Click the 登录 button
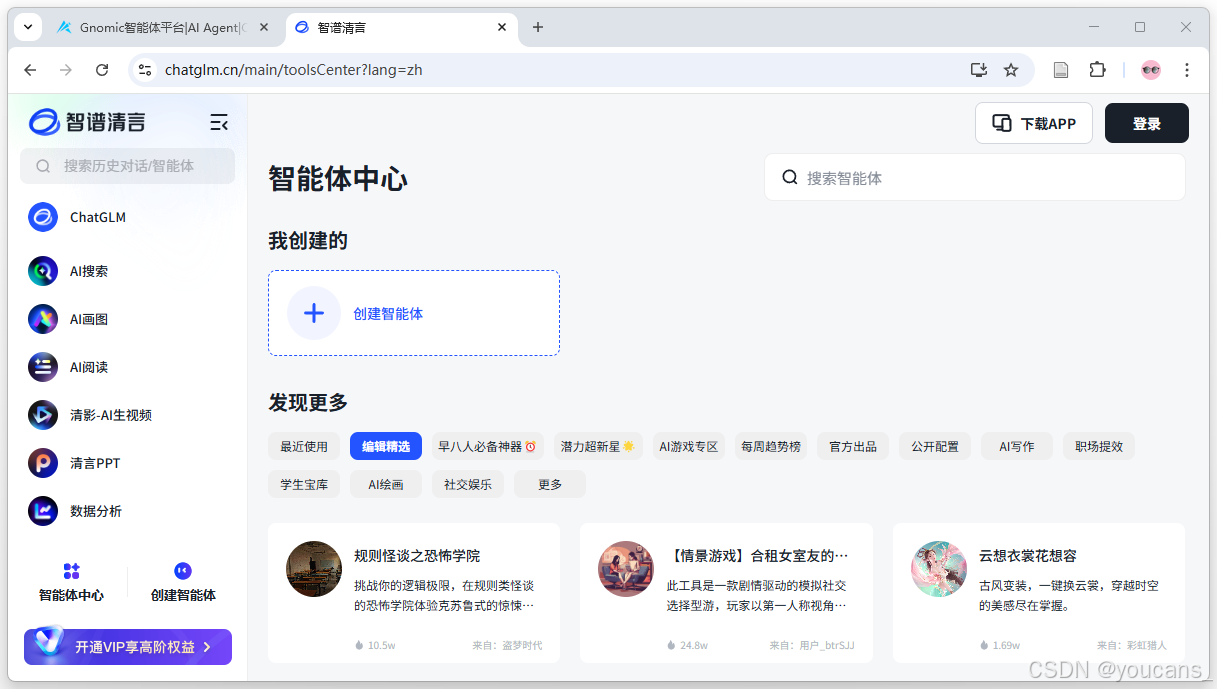This screenshot has width=1217, height=689. pyautogui.click(x=1147, y=123)
